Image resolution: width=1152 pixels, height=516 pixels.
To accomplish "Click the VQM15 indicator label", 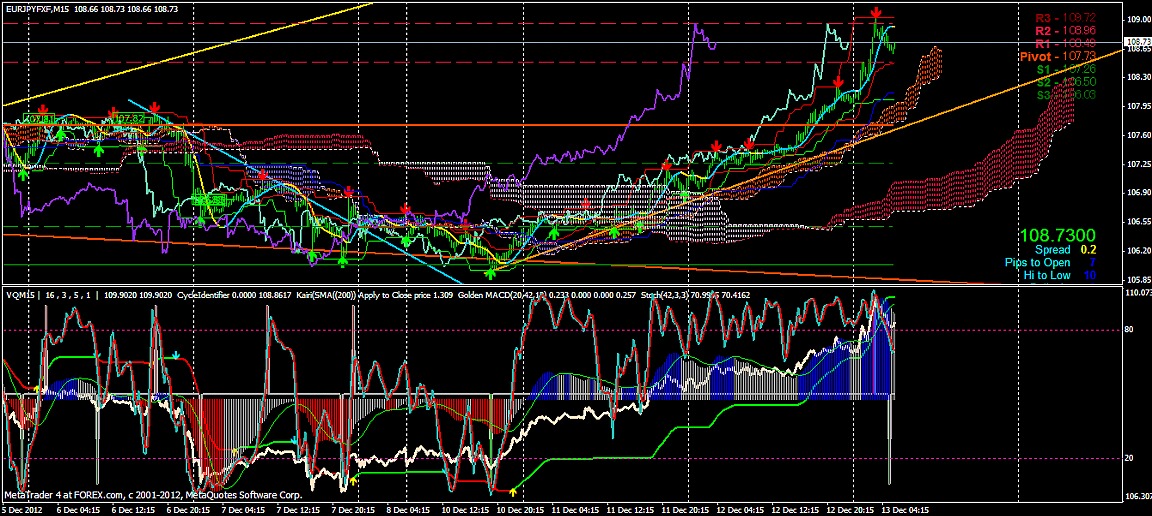I will point(19,294).
